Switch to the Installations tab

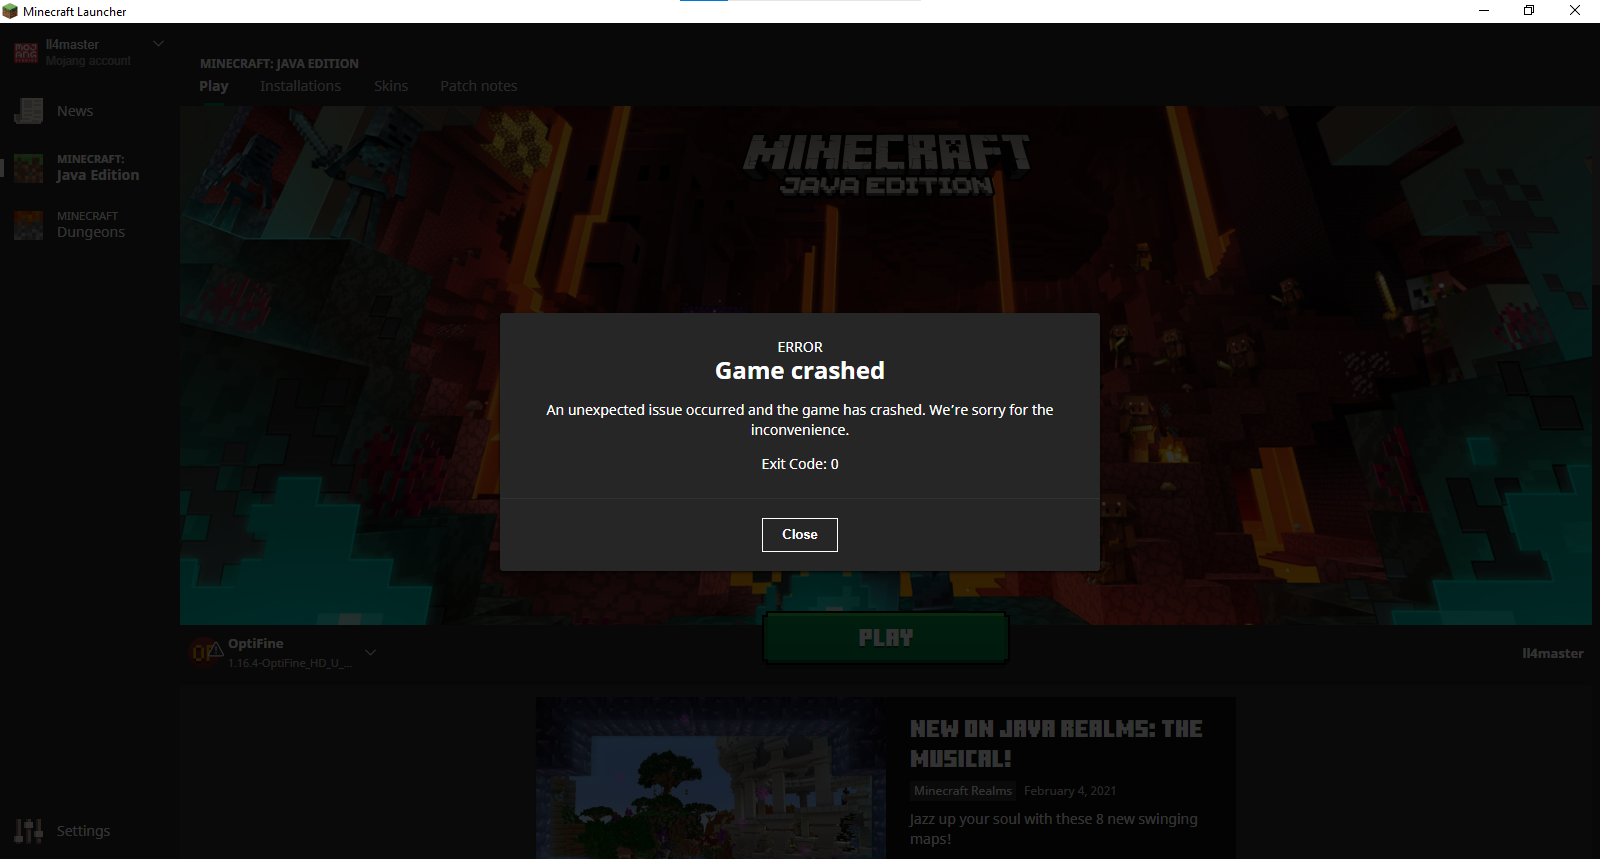300,86
